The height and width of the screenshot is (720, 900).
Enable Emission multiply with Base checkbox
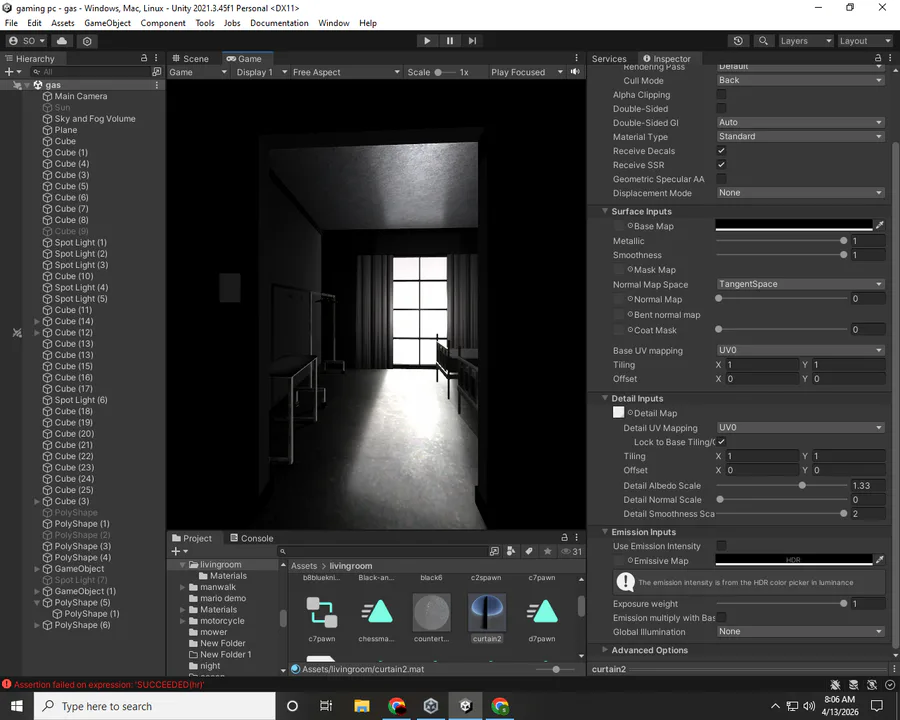(x=721, y=617)
